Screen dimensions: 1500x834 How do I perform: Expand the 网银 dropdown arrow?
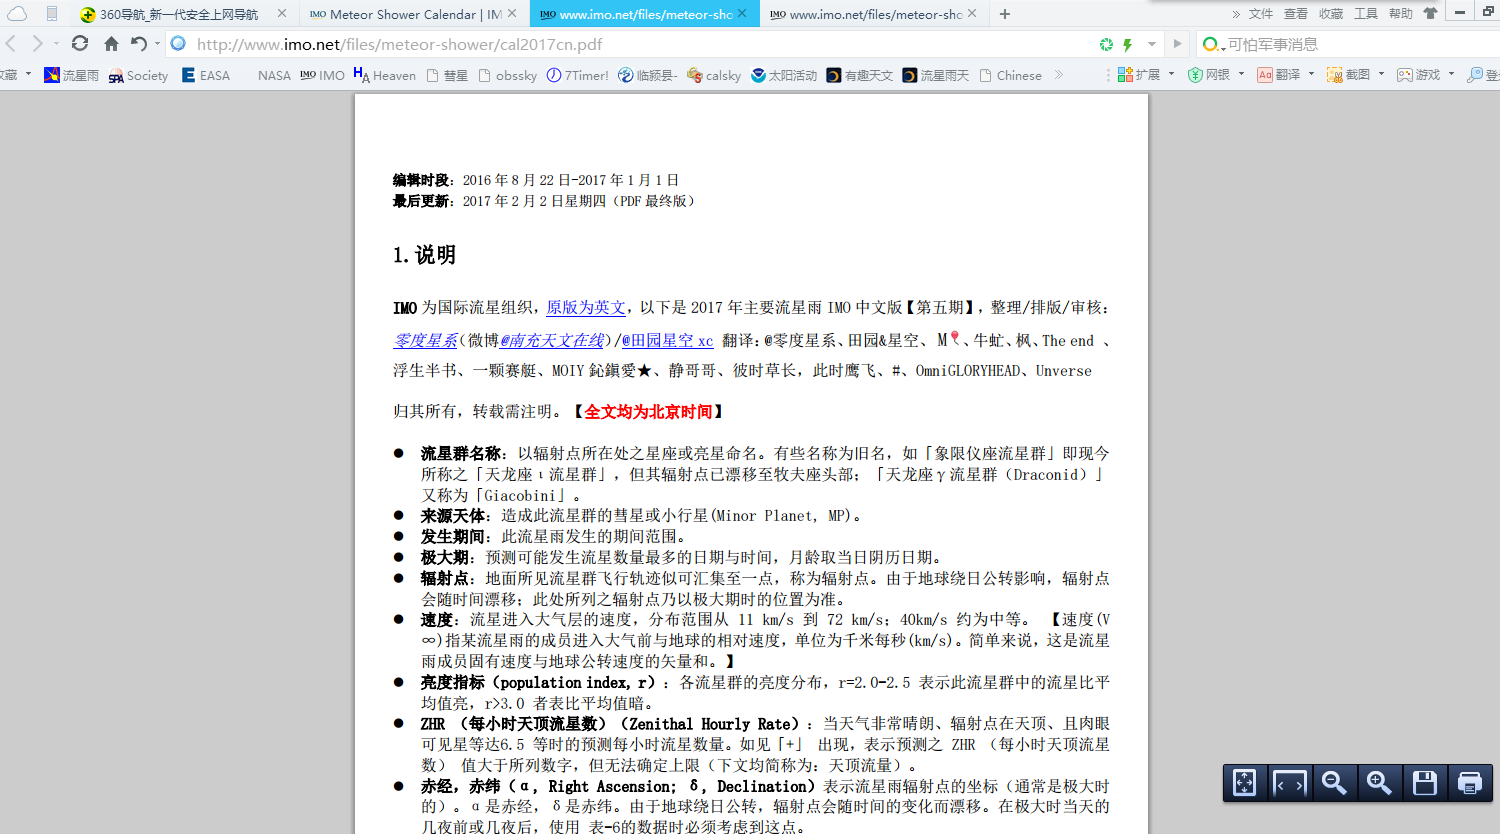tap(1241, 74)
